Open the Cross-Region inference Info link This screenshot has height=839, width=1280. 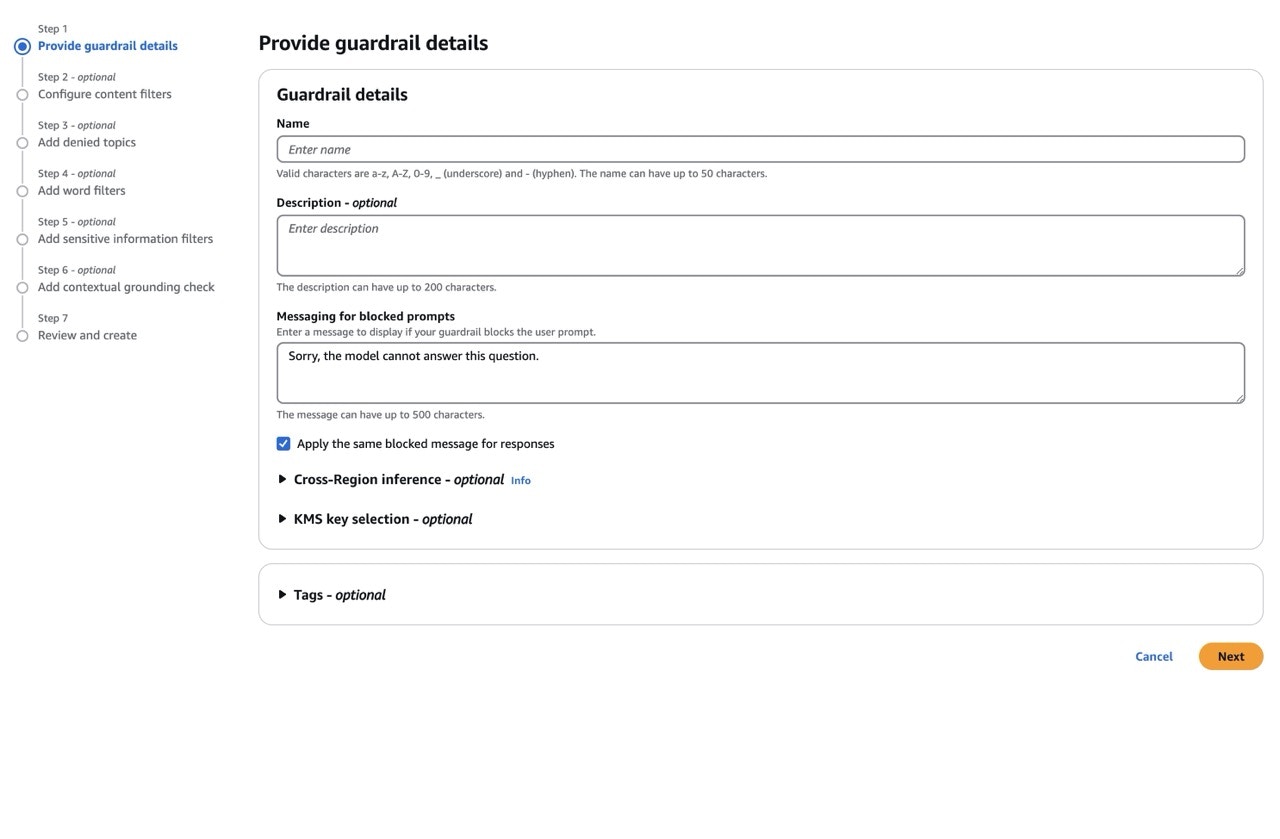(x=520, y=480)
